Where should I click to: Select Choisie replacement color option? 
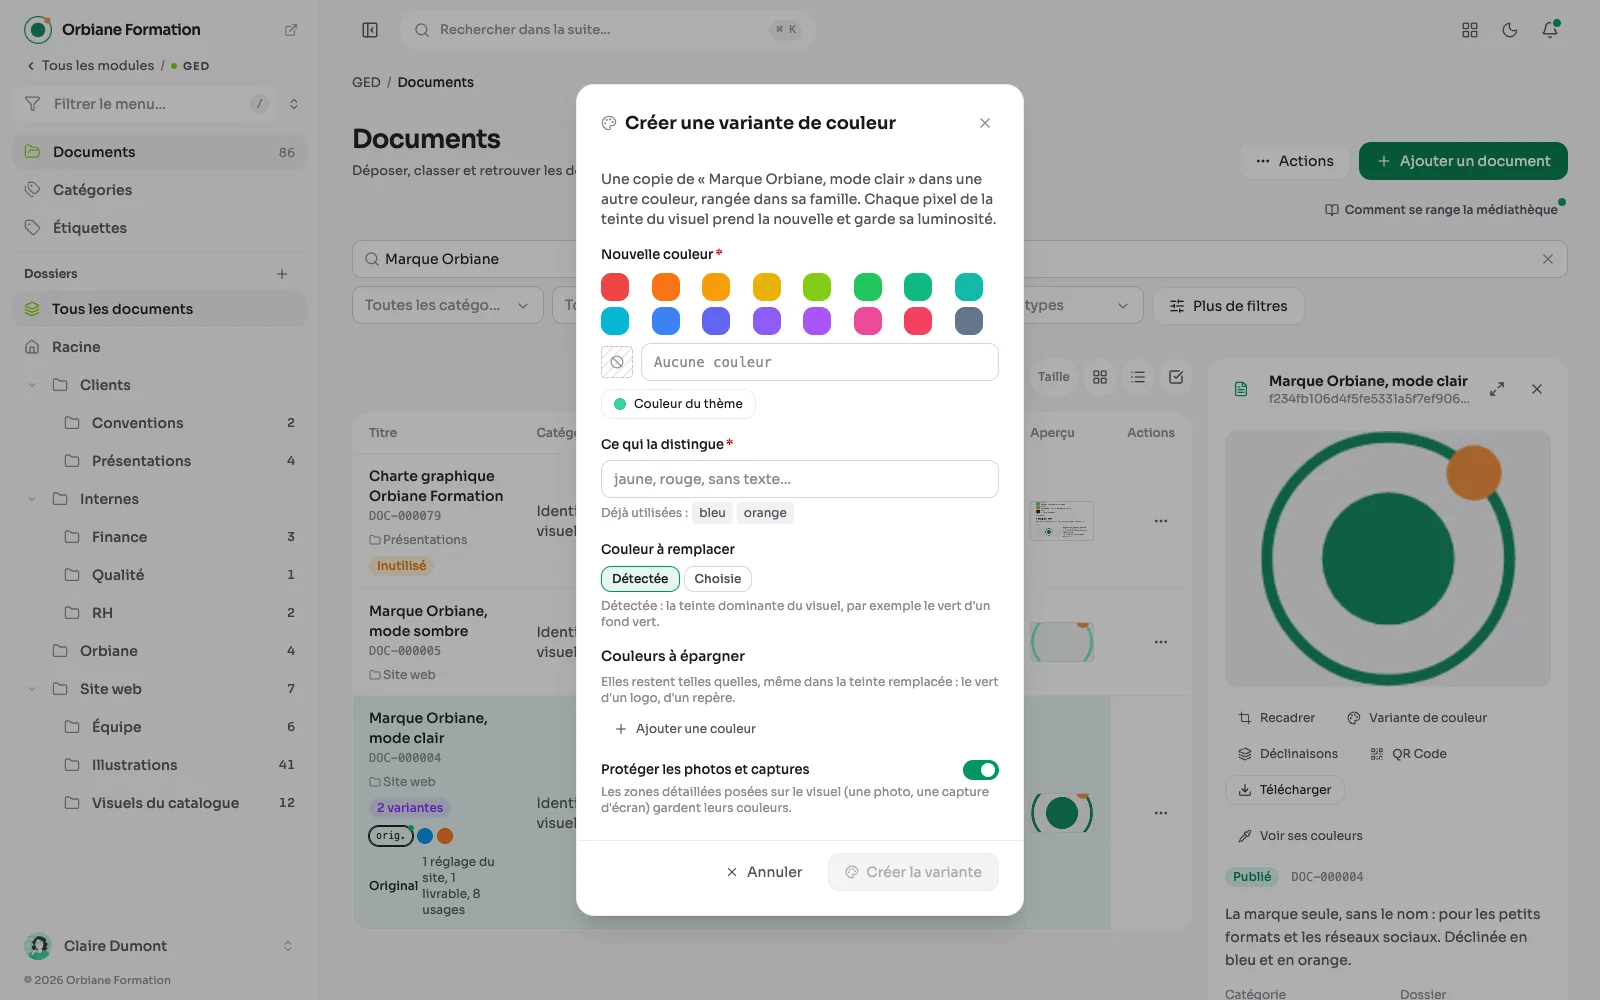click(x=718, y=579)
